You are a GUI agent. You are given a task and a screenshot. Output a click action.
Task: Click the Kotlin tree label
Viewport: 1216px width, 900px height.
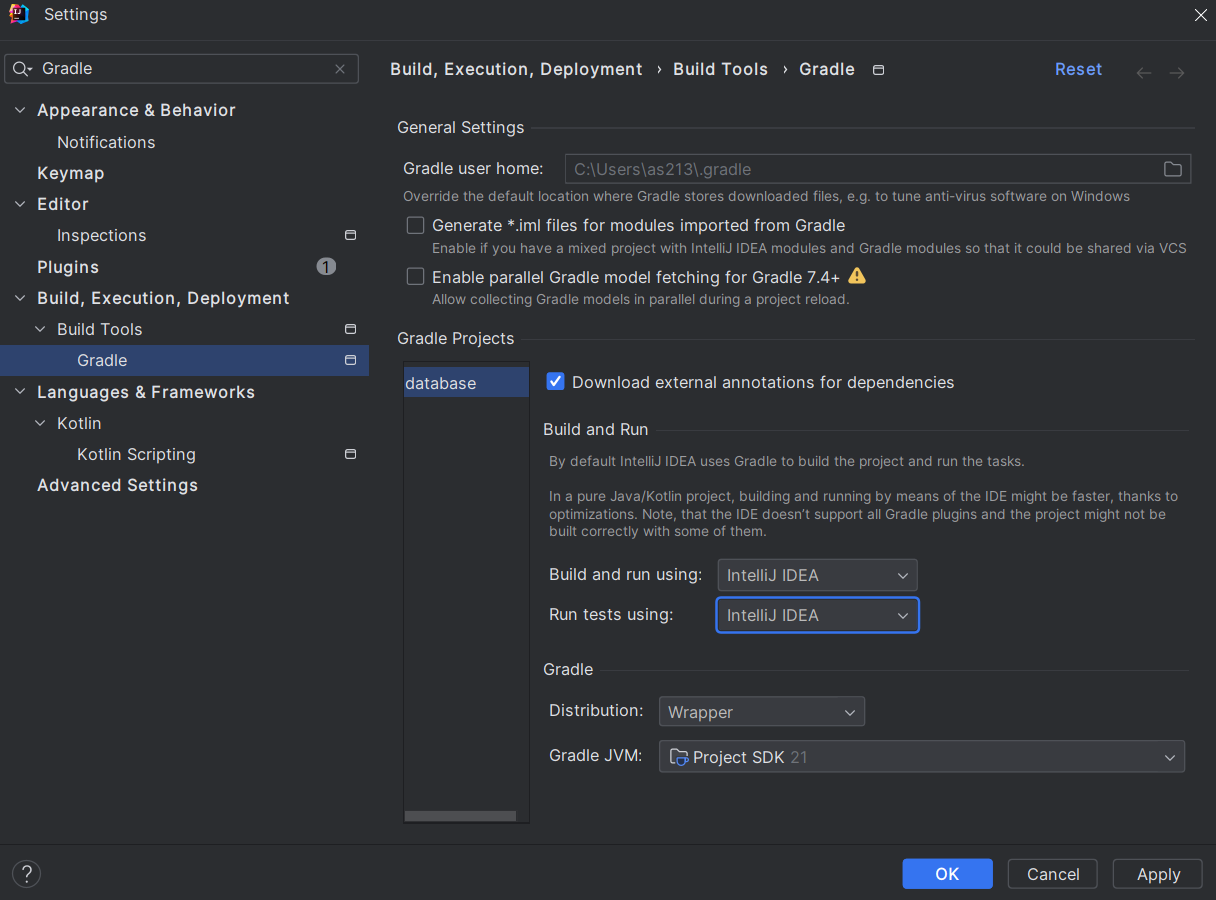point(79,423)
